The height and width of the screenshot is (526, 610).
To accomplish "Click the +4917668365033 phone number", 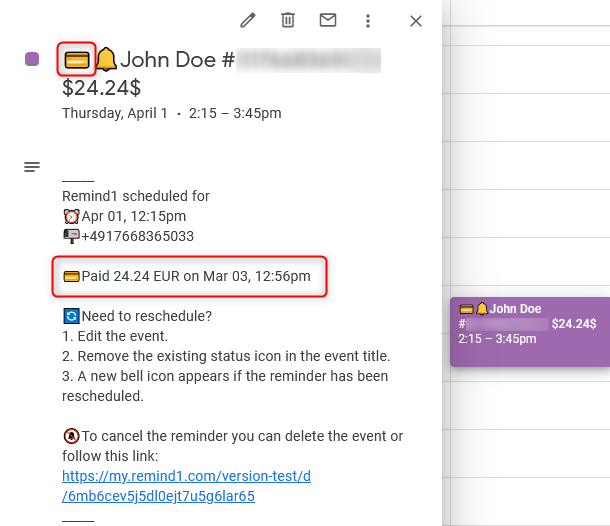I will click(x=138, y=237).
